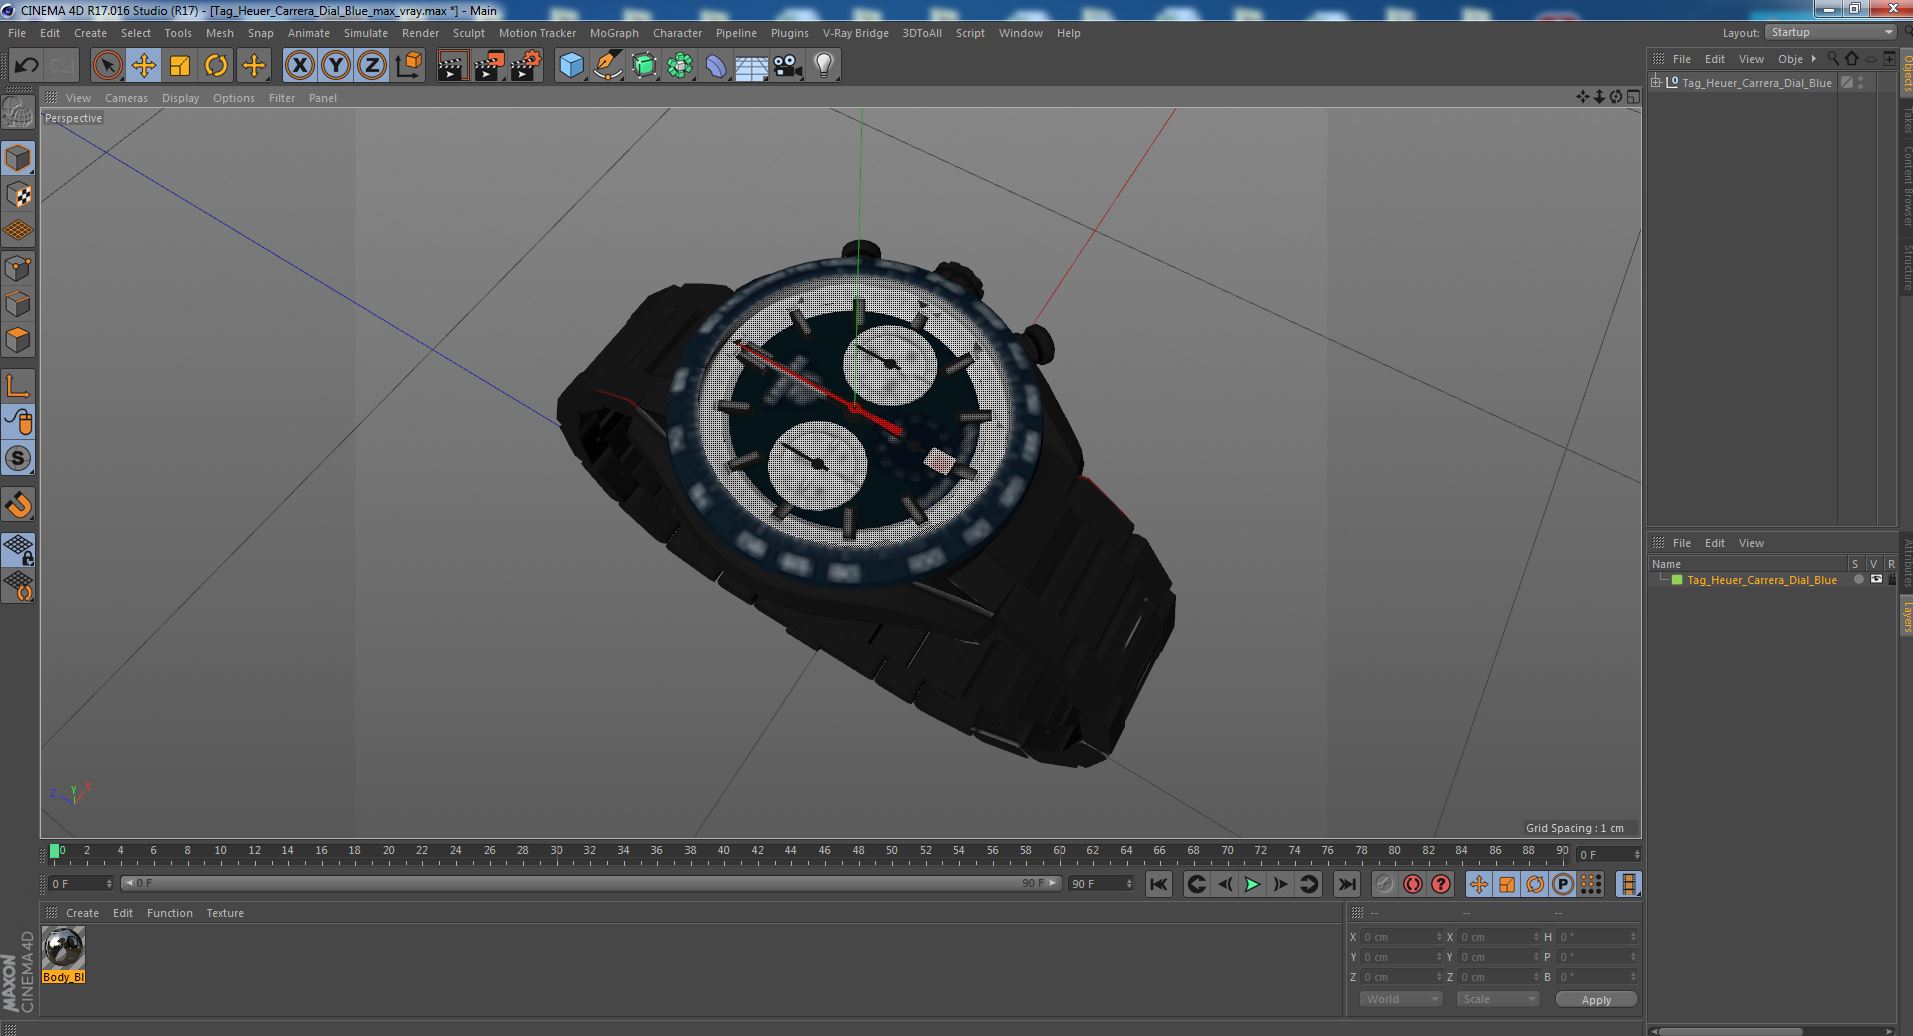Click the Undo arrow icon

pos(26,66)
